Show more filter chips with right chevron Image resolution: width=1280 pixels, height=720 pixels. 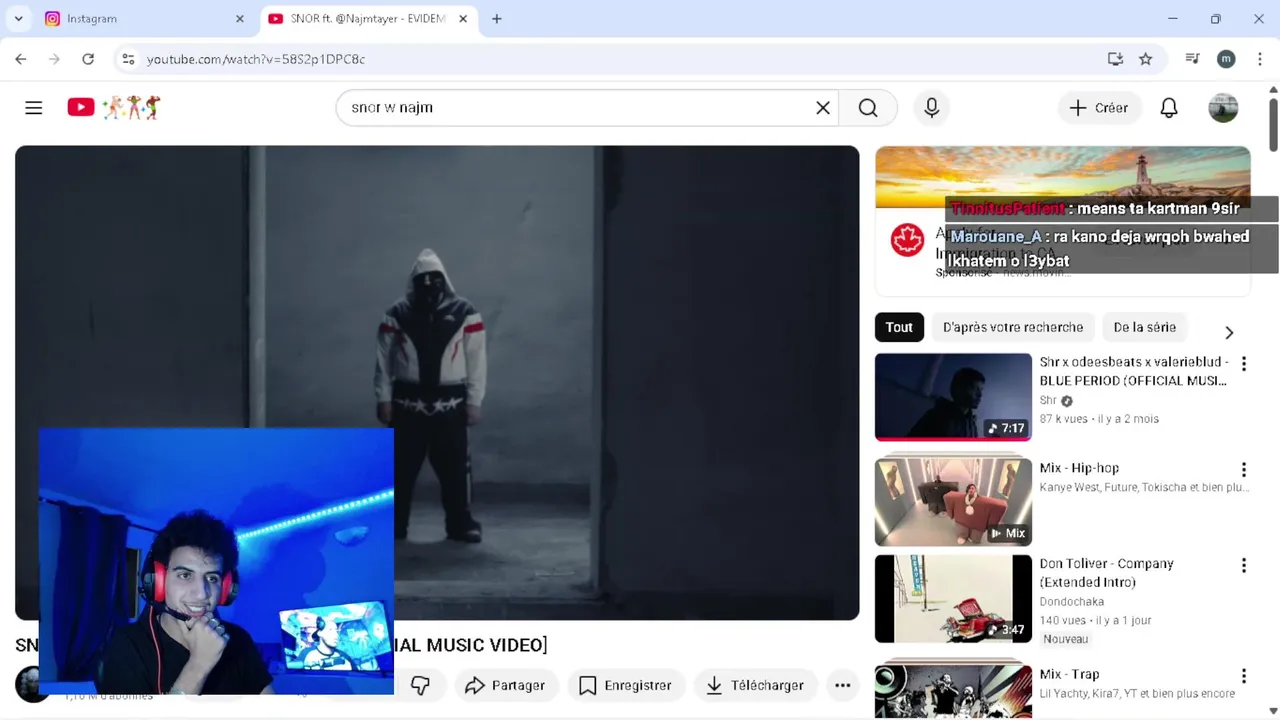click(x=1229, y=332)
